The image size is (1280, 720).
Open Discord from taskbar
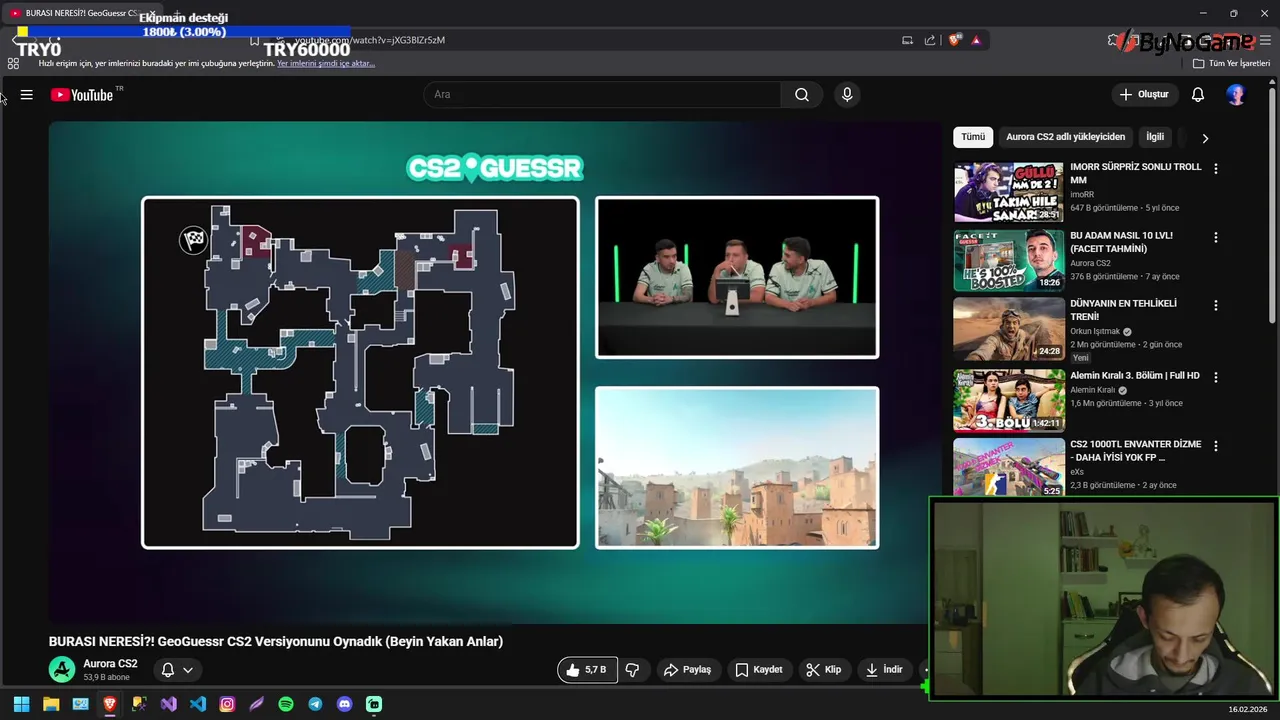click(345, 704)
